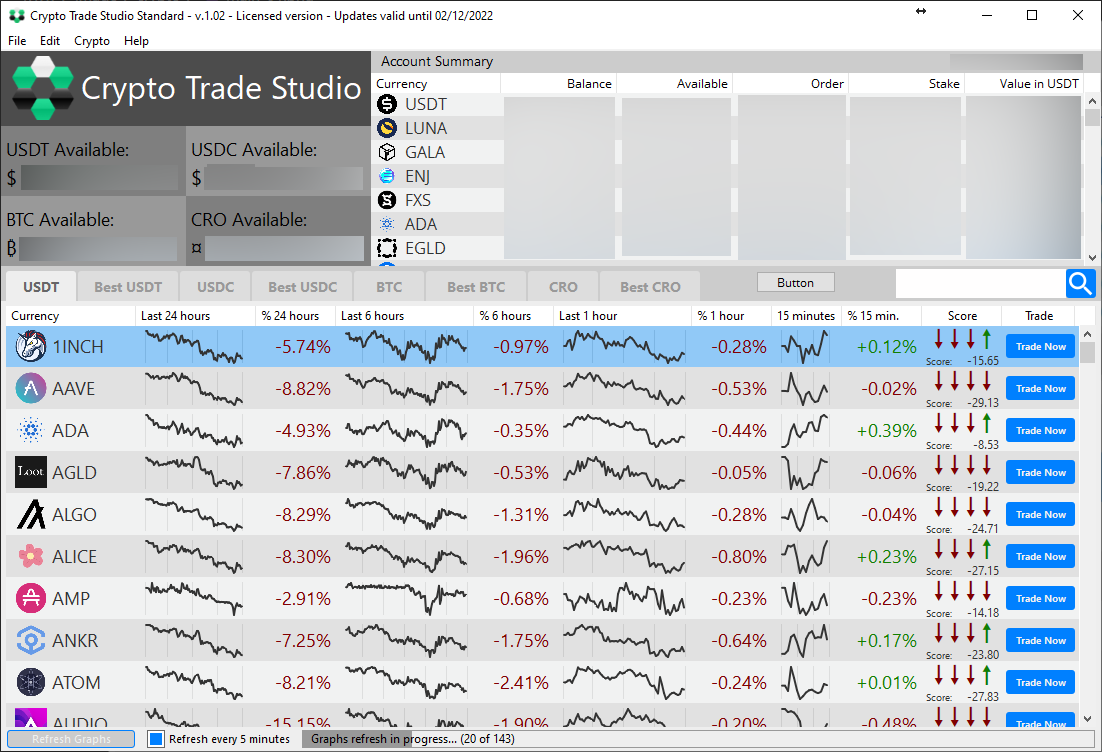Click the ANKR coin icon
The image size is (1102, 752).
click(x=30, y=640)
